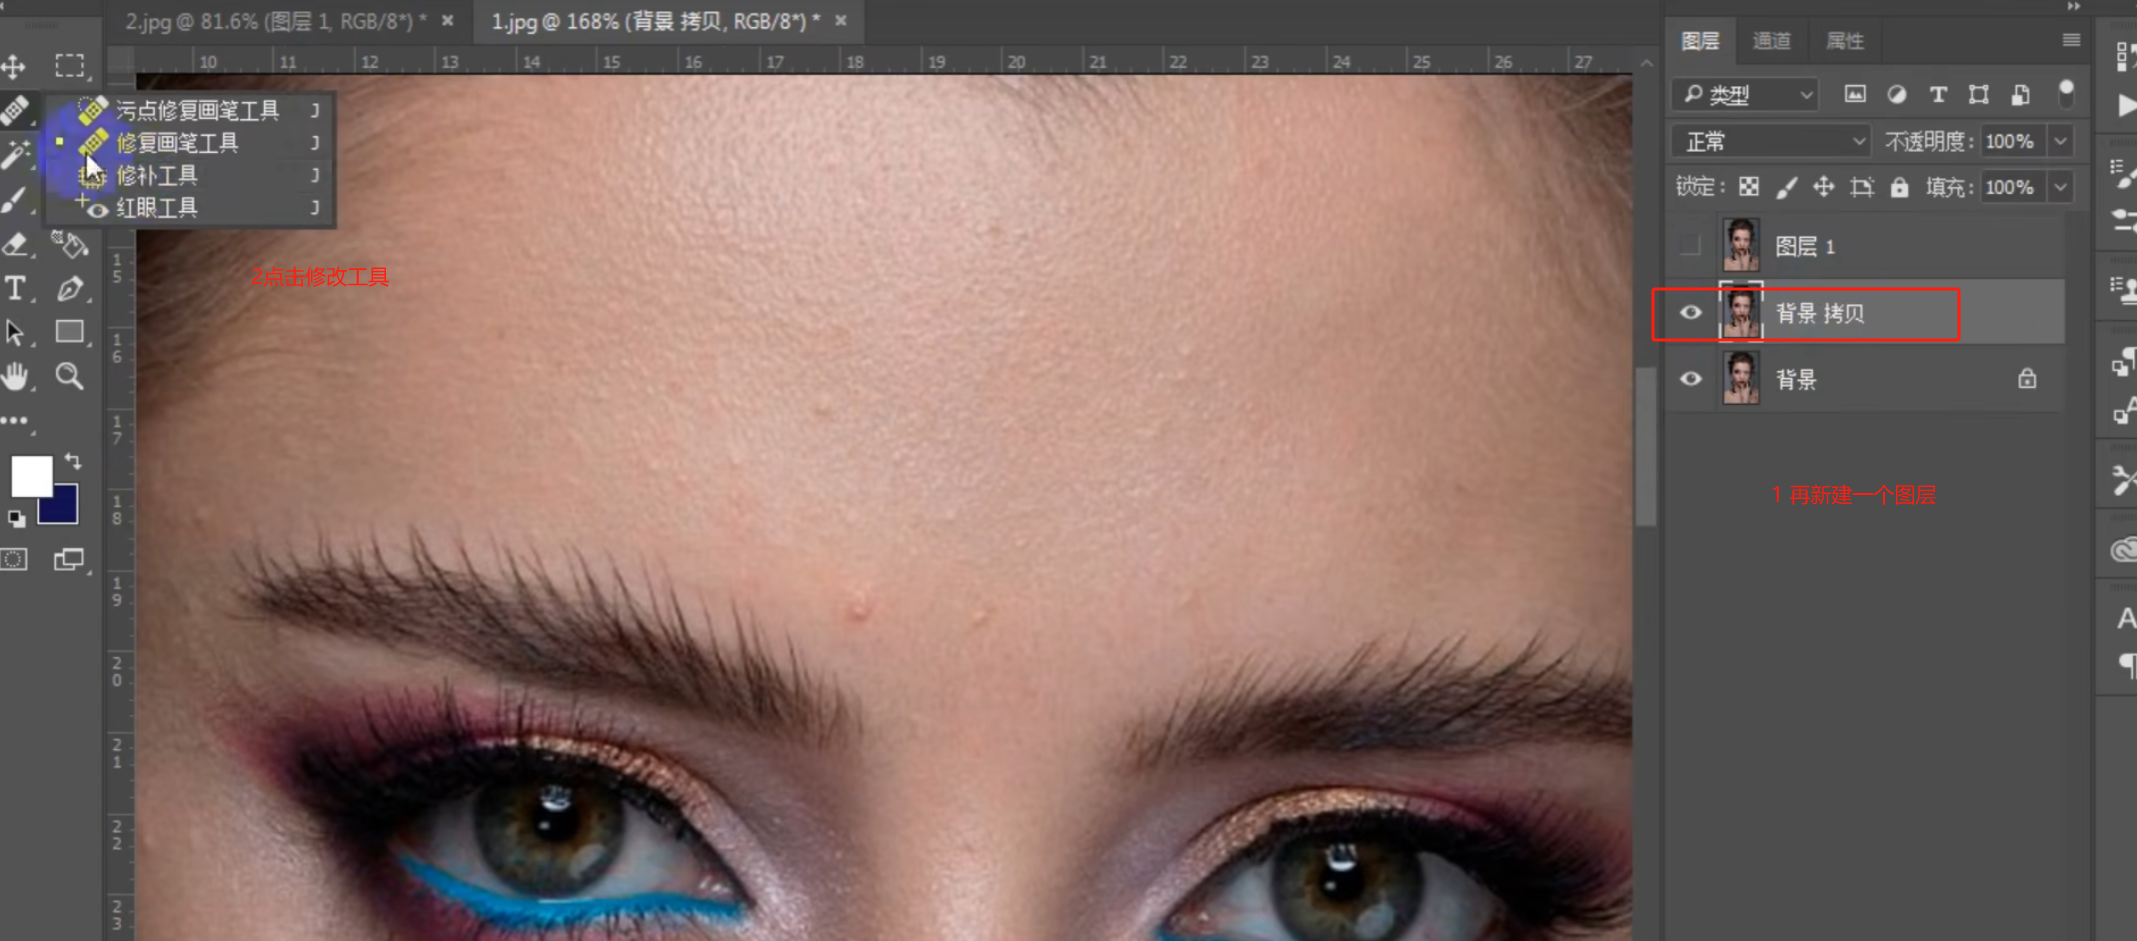The image size is (2137, 941).
Task: Lock image pixels with brush icon
Action: tap(1786, 187)
